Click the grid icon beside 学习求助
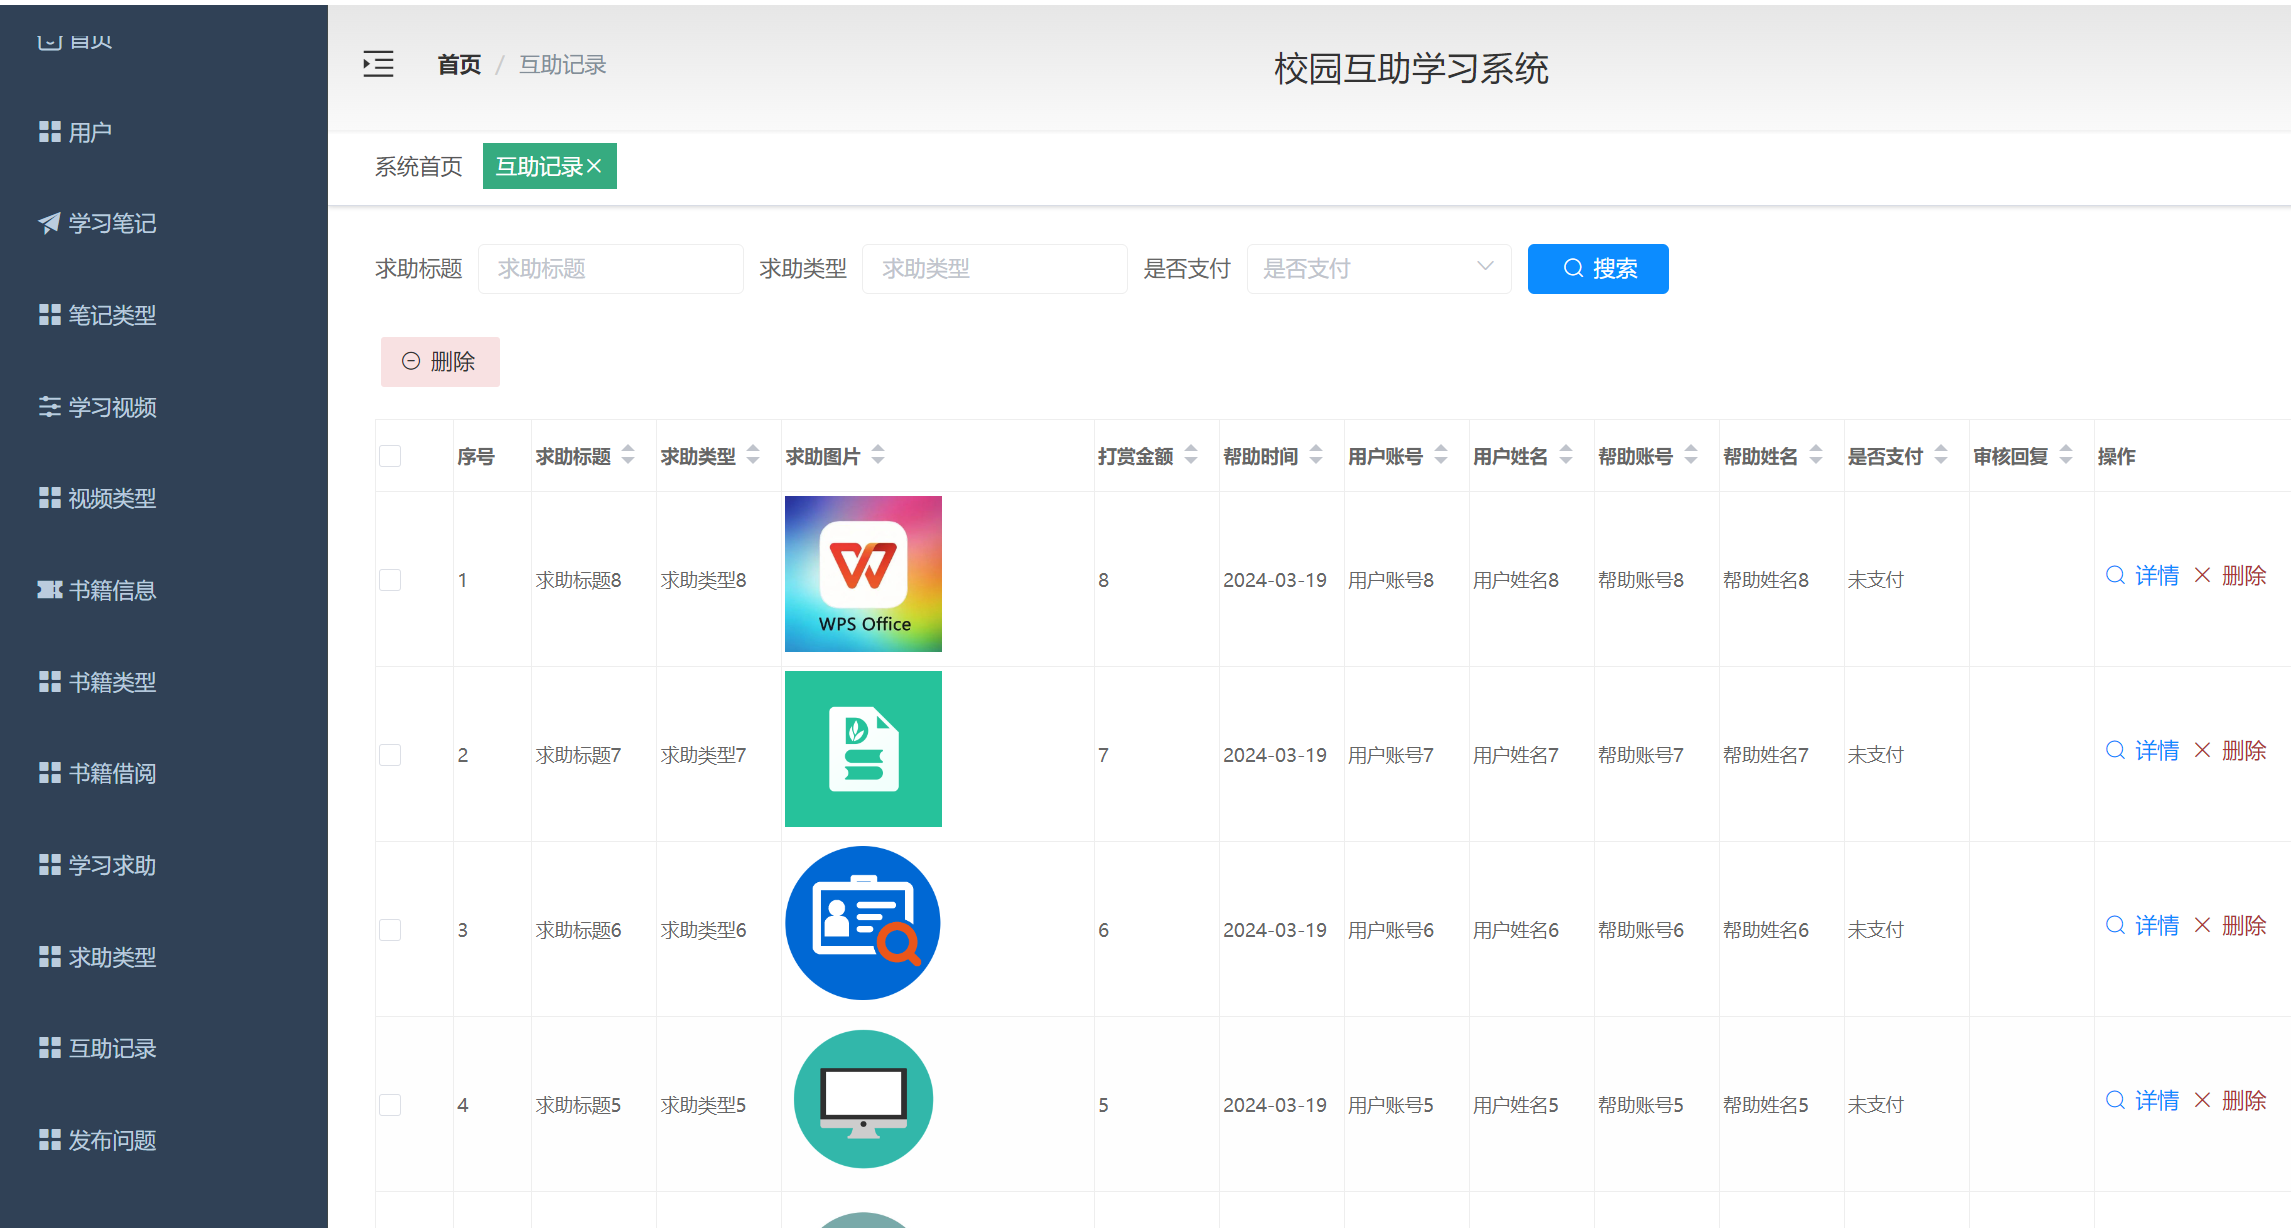2291x1228 pixels. point(49,865)
